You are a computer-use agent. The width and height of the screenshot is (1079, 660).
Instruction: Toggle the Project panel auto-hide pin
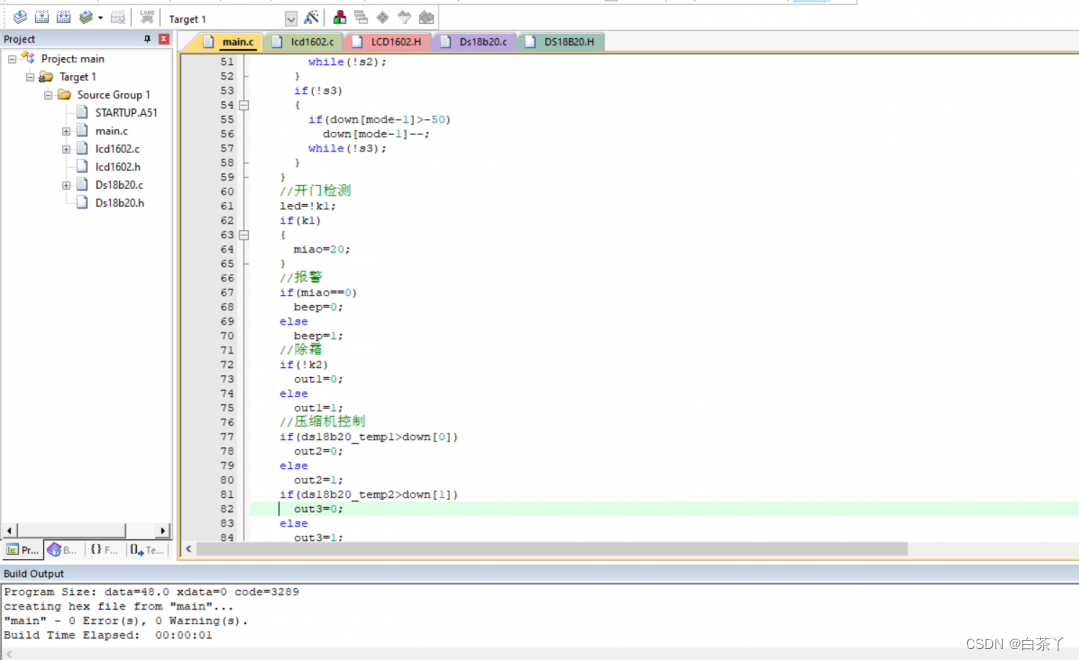(148, 39)
